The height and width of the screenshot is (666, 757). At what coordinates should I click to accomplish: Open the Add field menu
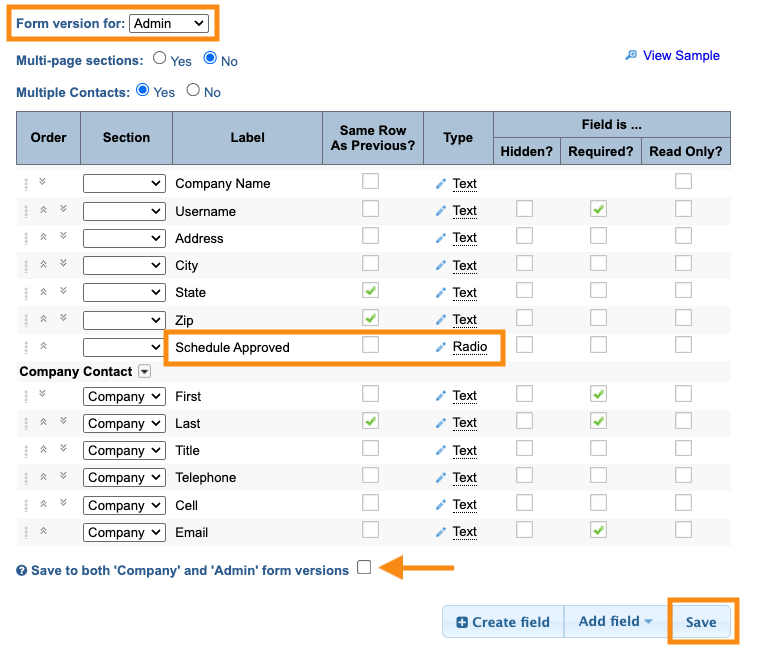(x=615, y=621)
